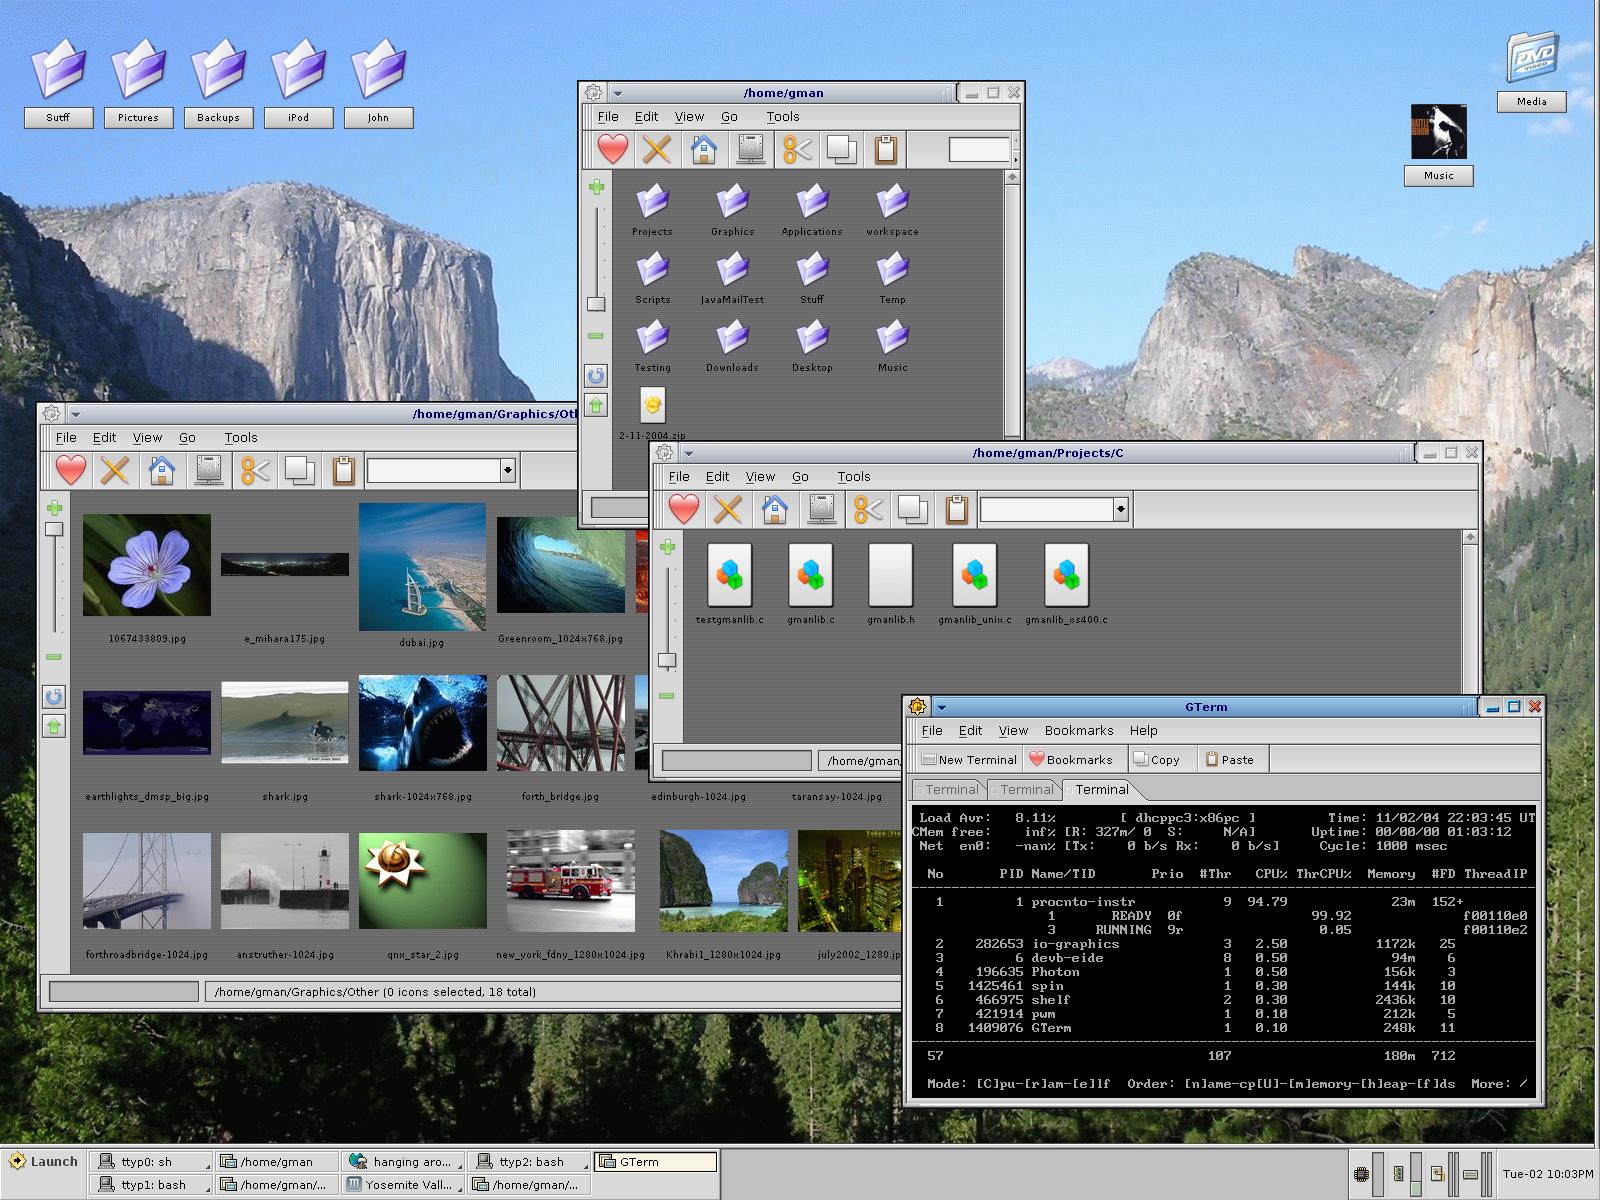
Task: Click the heart favorites icon in /home/gman window
Action: [612, 150]
